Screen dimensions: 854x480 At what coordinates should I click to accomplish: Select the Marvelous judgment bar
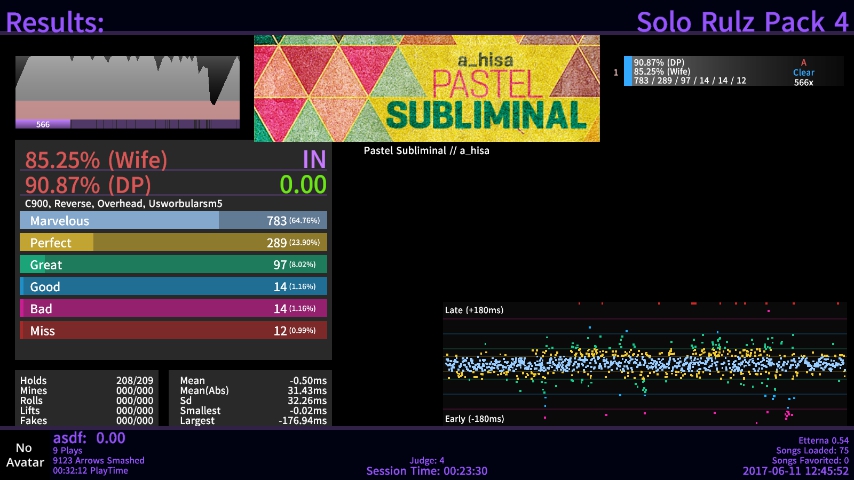173,221
